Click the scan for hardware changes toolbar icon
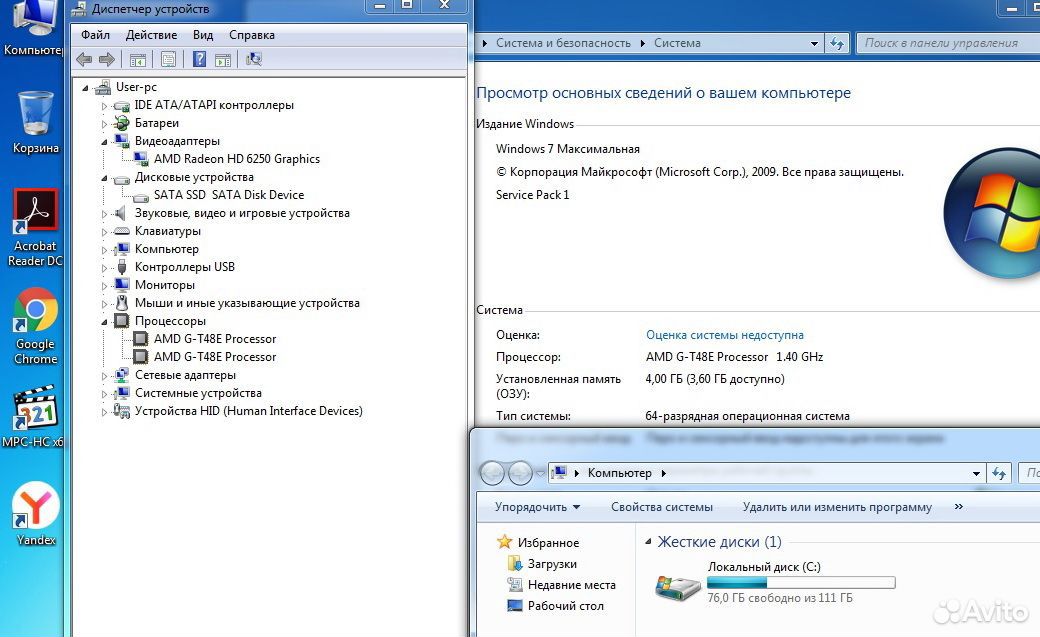The width and height of the screenshot is (1040, 637). pos(253,60)
